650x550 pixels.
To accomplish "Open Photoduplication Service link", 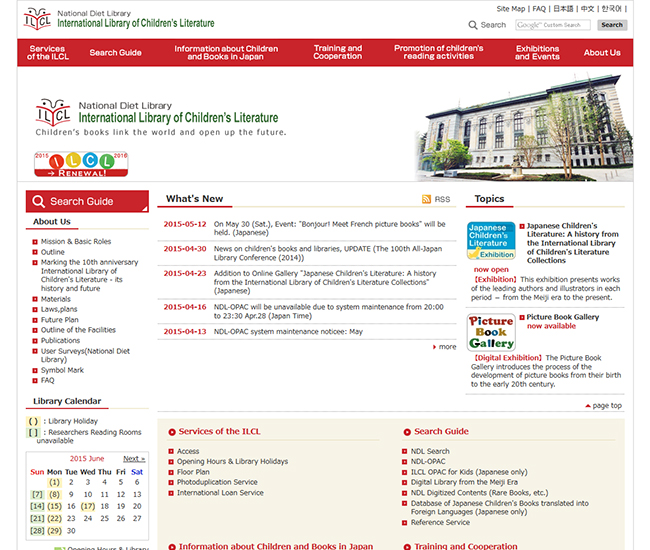I will pos(217,482).
